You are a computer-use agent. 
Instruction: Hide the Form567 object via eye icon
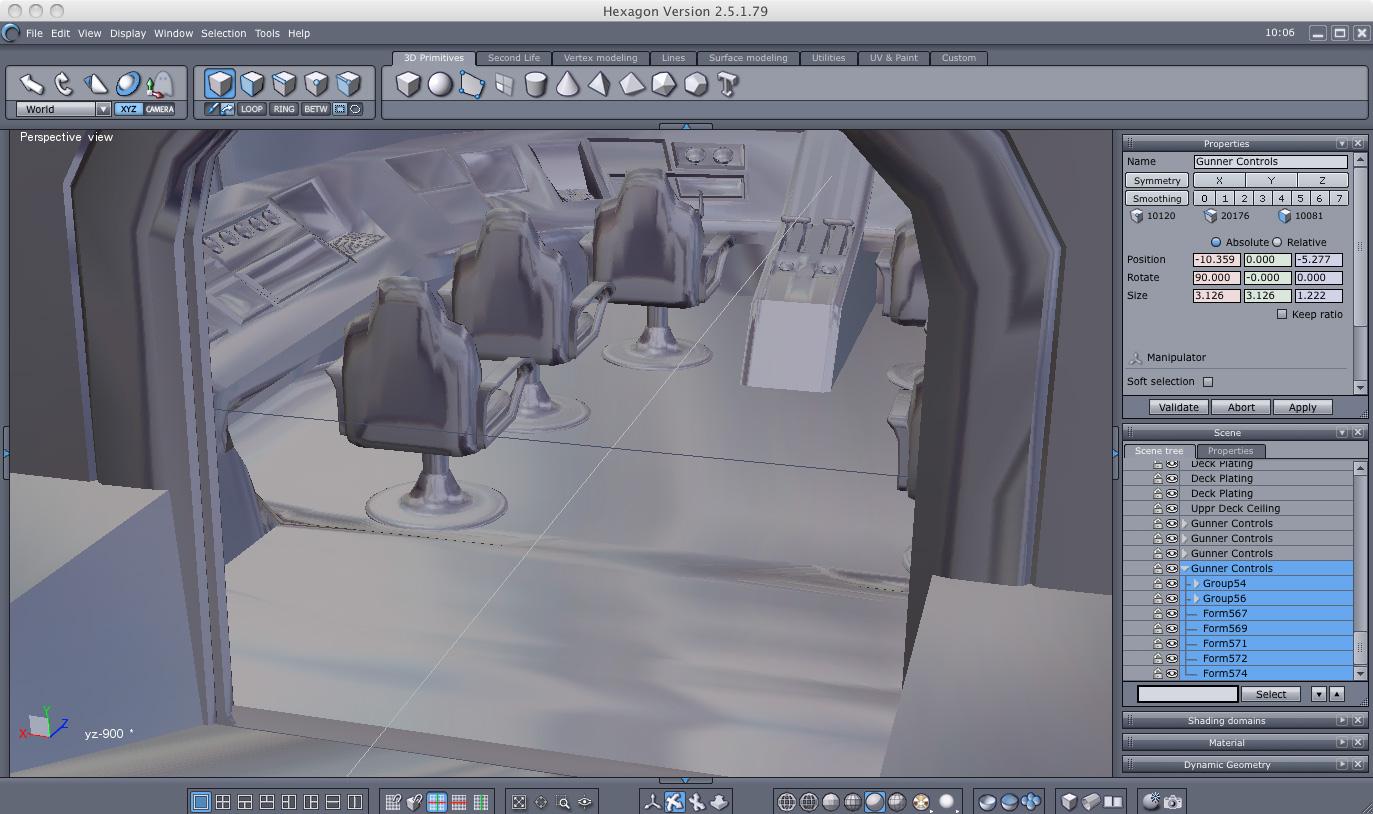1172,613
